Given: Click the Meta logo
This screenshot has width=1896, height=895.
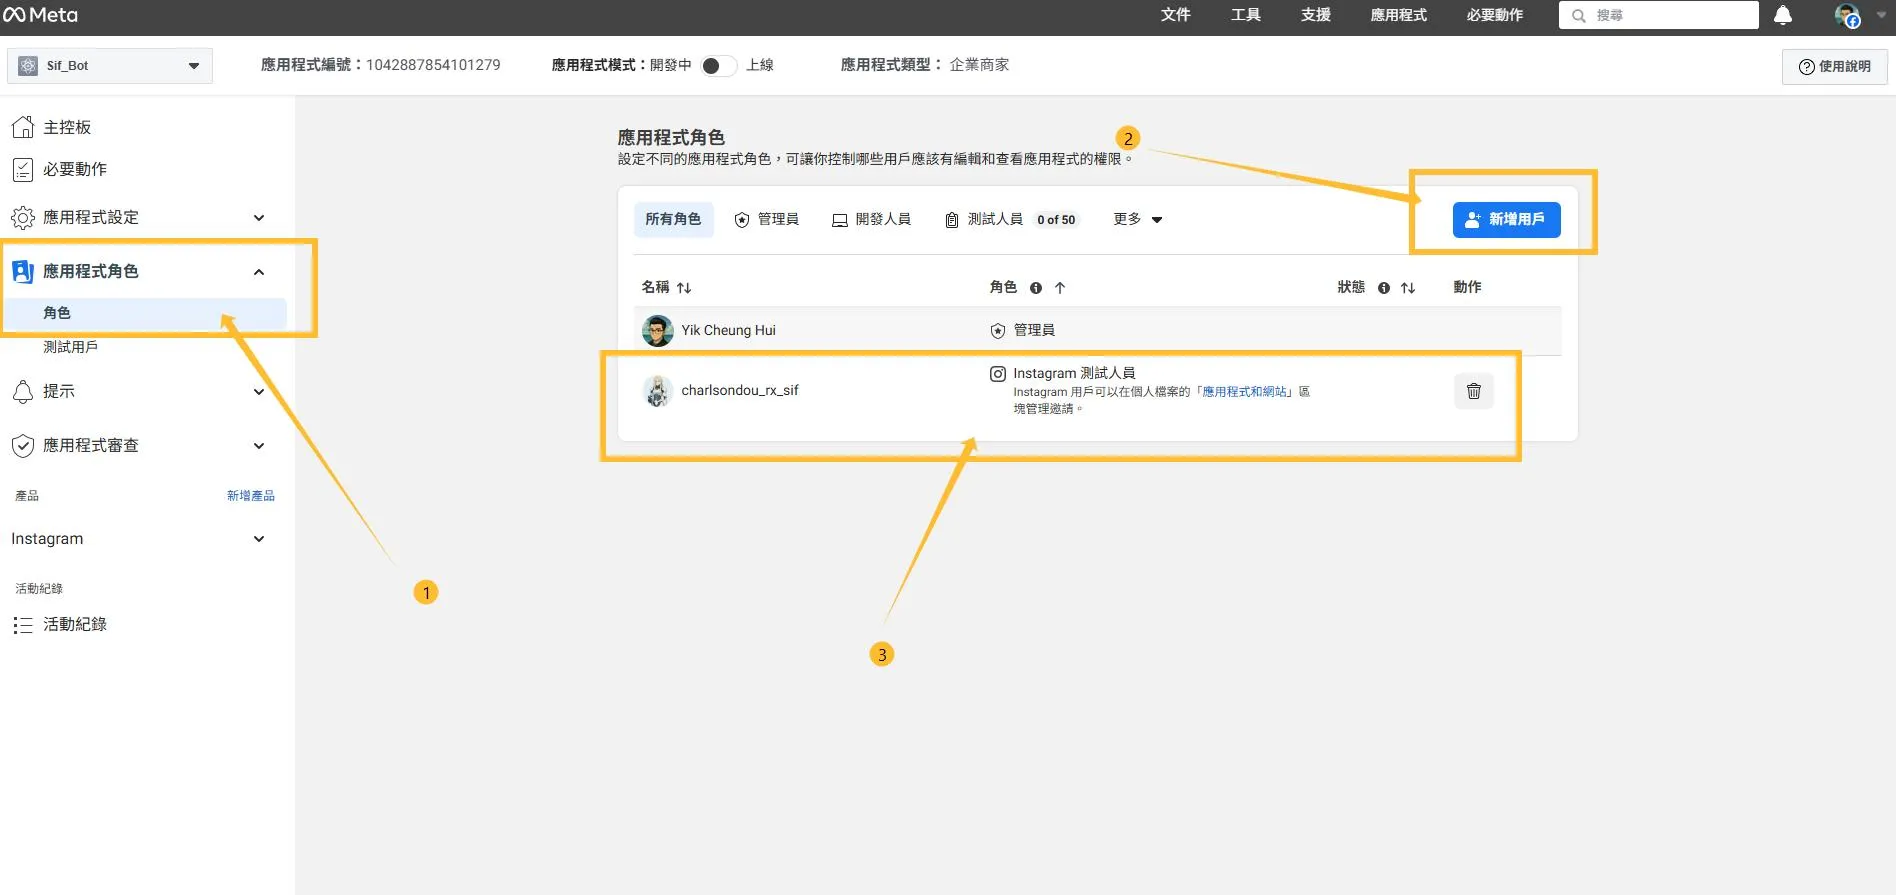Looking at the screenshot, I should (x=41, y=15).
